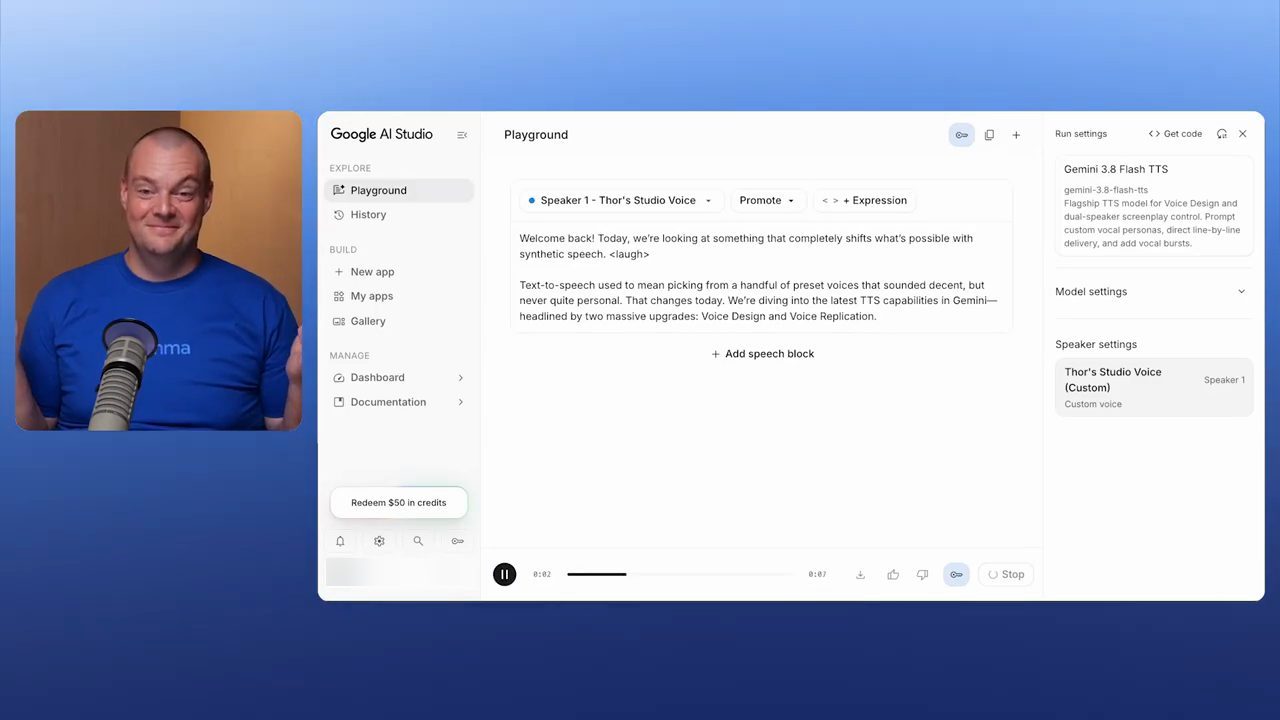Pause the audio playback

click(505, 574)
